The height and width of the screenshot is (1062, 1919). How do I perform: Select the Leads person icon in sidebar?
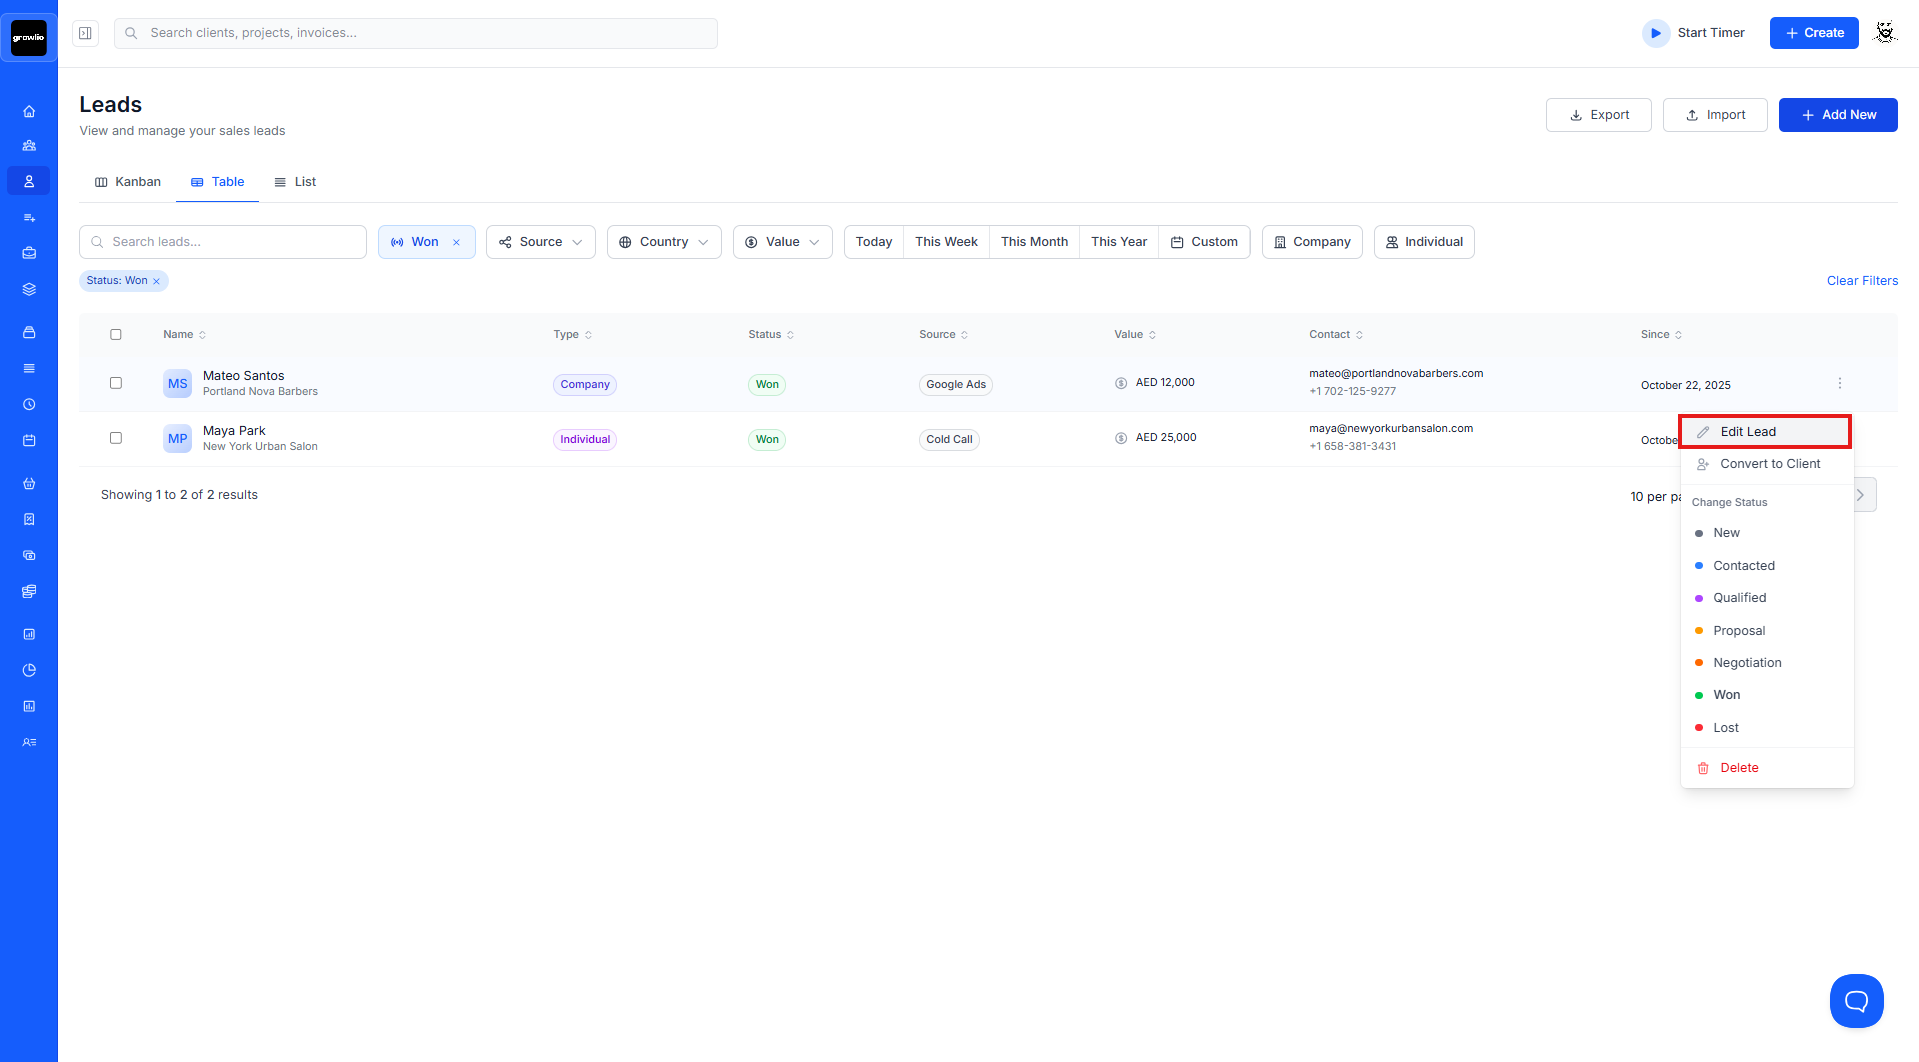point(29,181)
